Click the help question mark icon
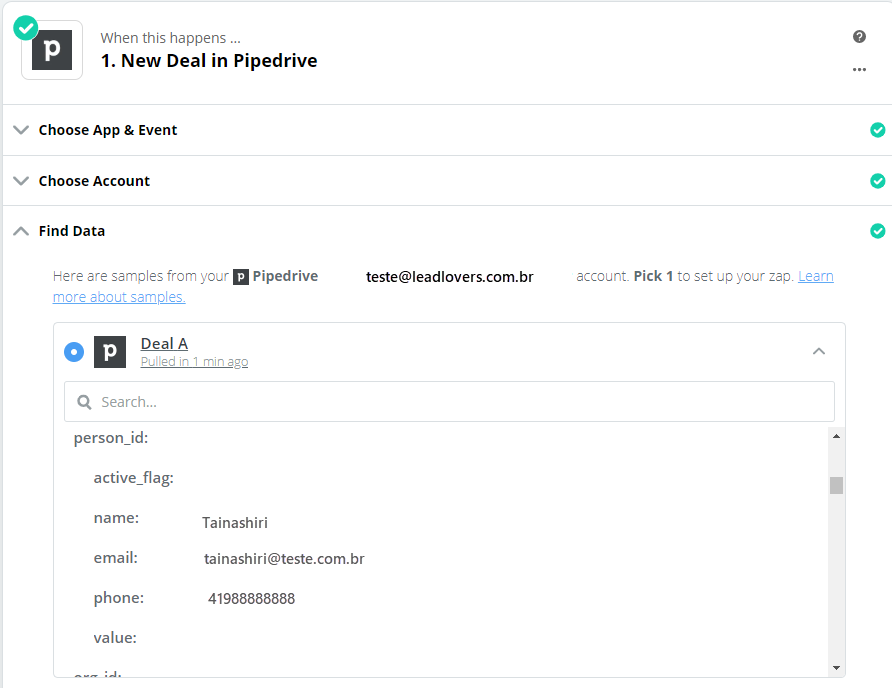The height and width of the screenshot is (688, 892). (x=859, y=37)
